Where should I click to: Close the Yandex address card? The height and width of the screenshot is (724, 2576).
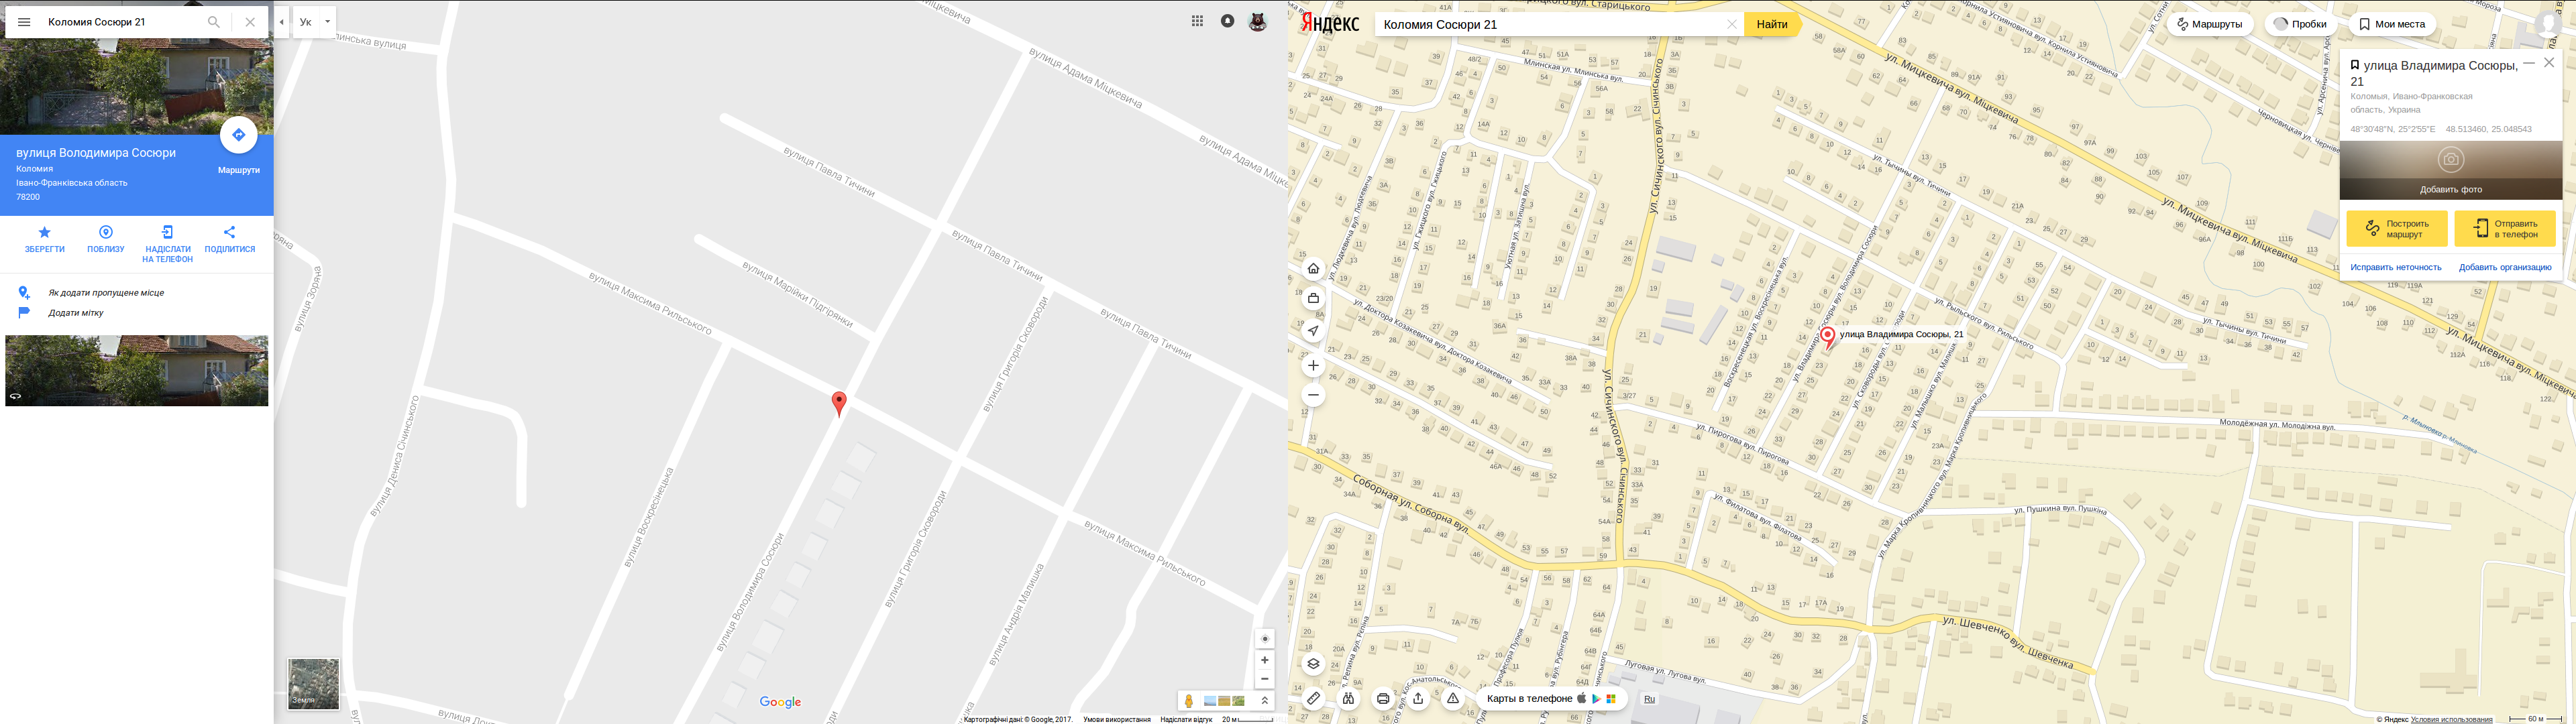[2549, 63]
